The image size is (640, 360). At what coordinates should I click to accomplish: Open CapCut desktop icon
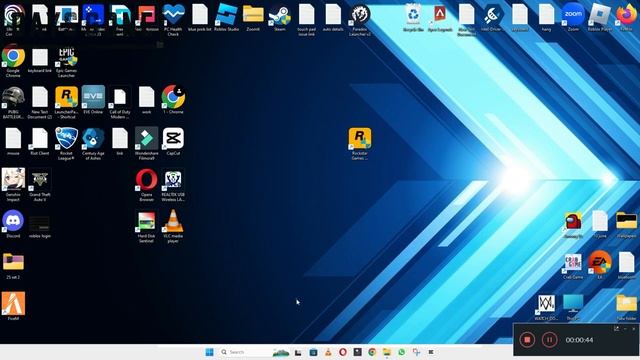pos(173,139)
